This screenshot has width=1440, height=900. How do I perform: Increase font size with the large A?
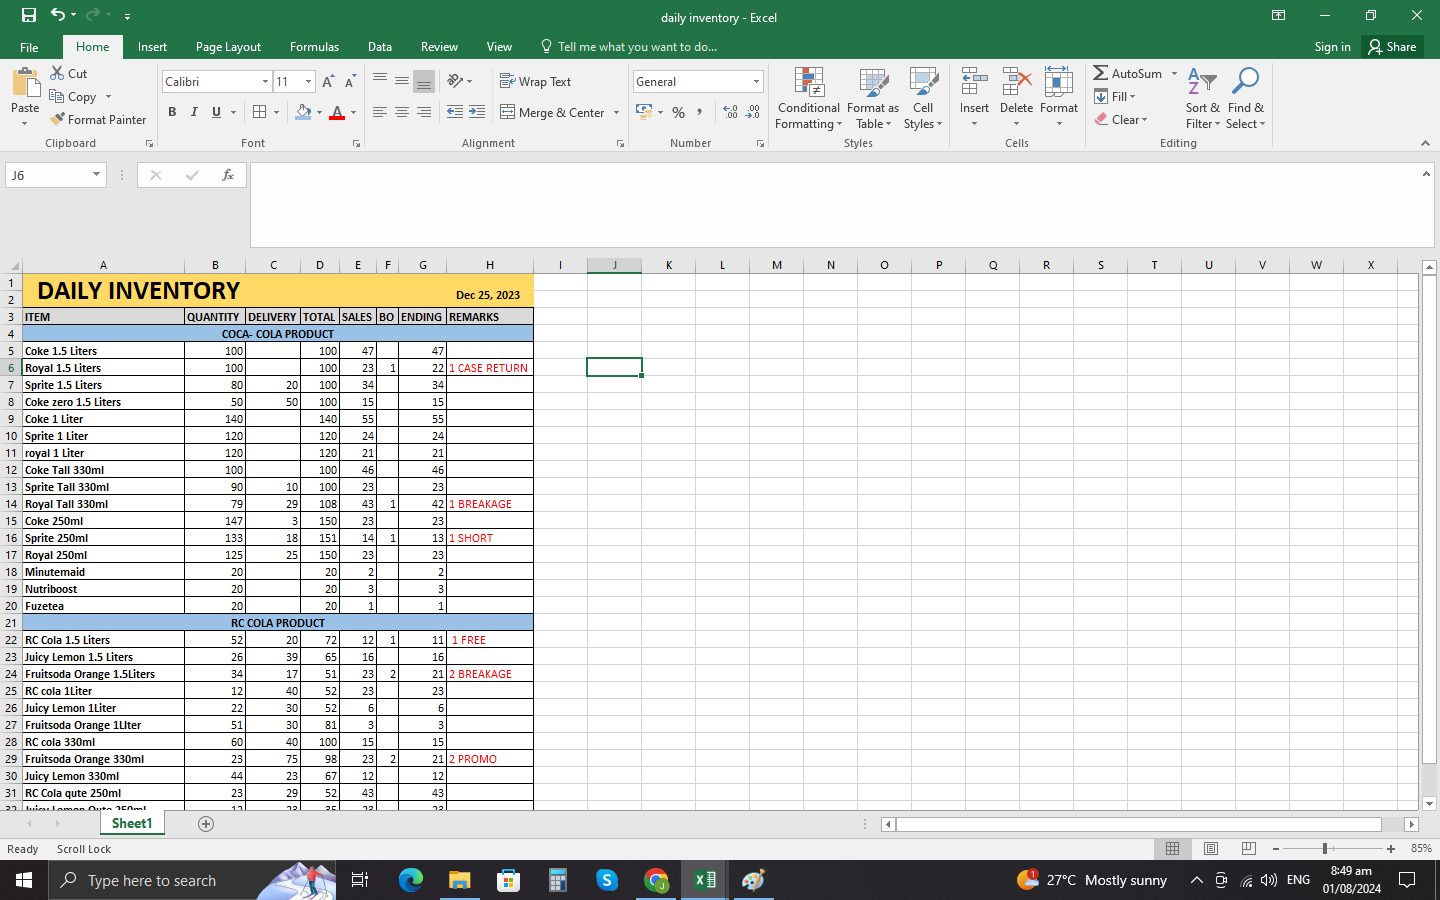(328, 82)
